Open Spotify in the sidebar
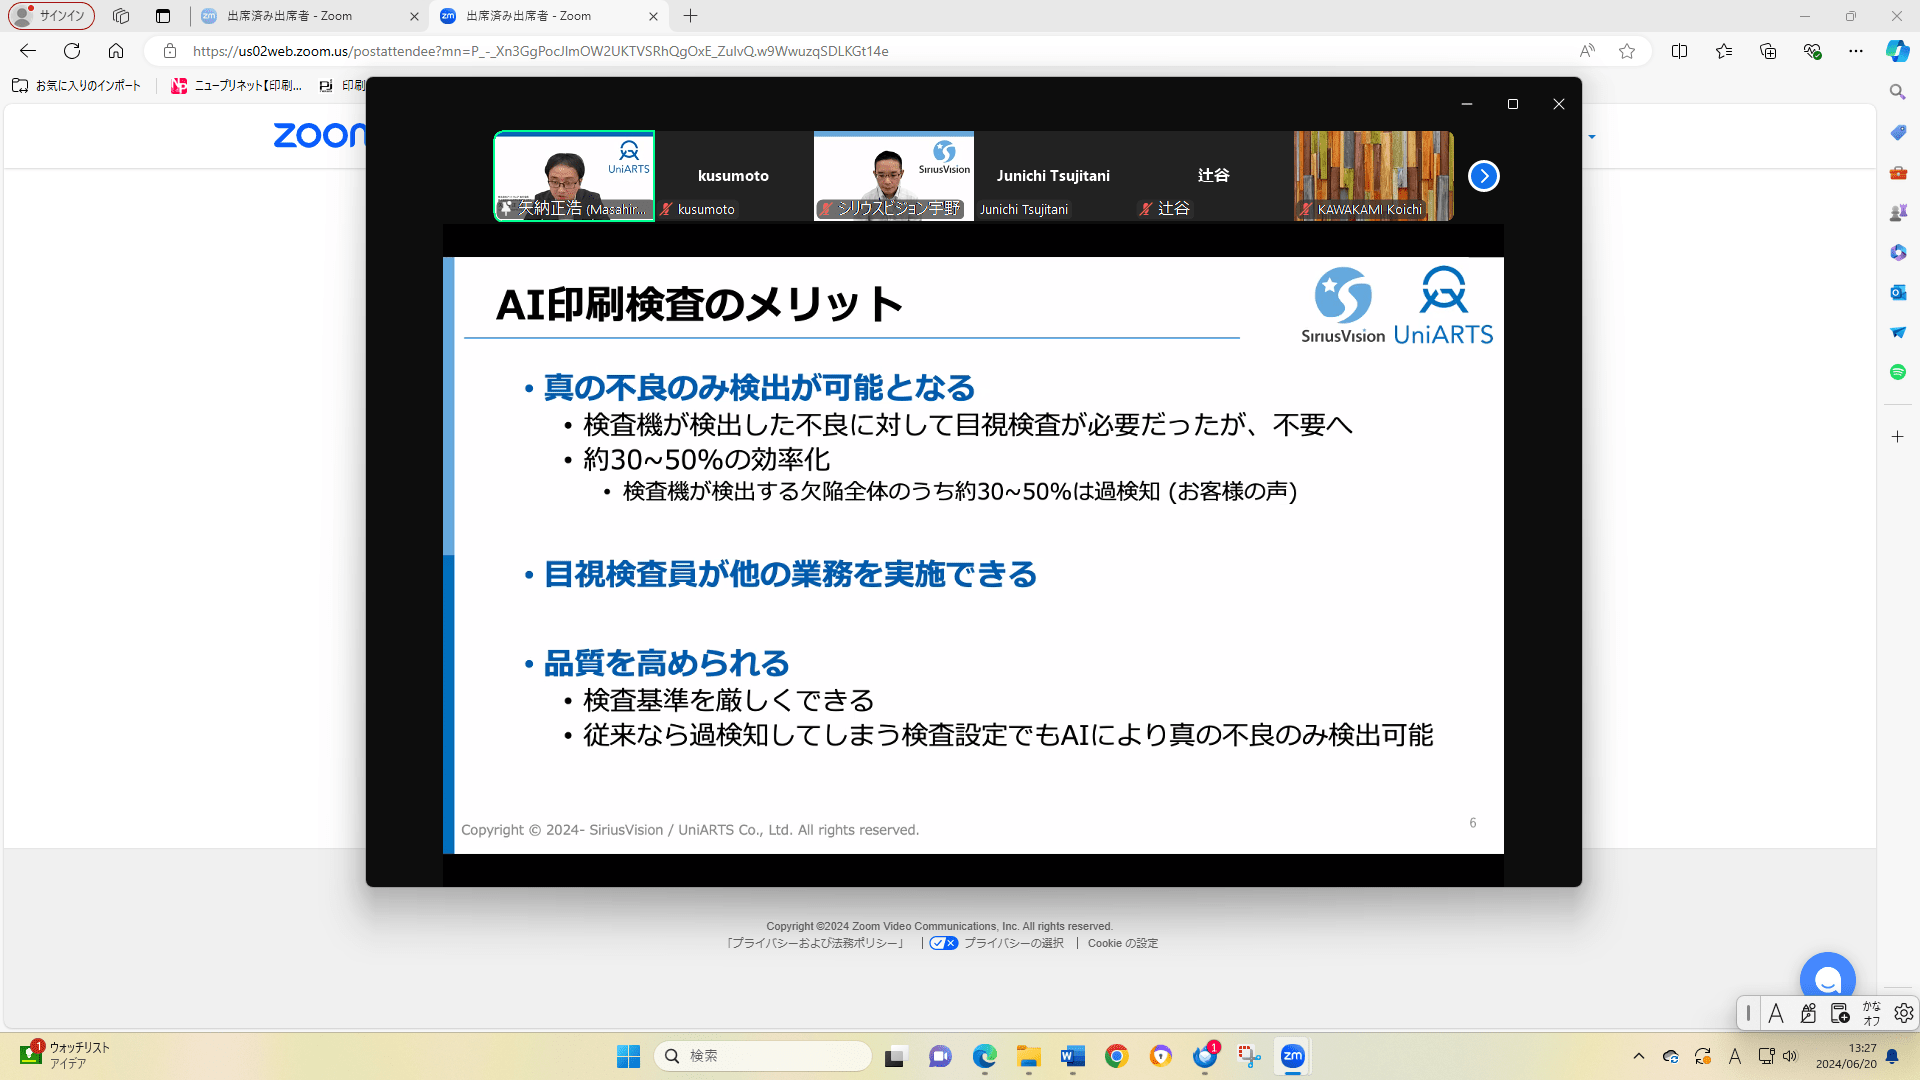The image size is (1920, 1080). [1897, 372]
